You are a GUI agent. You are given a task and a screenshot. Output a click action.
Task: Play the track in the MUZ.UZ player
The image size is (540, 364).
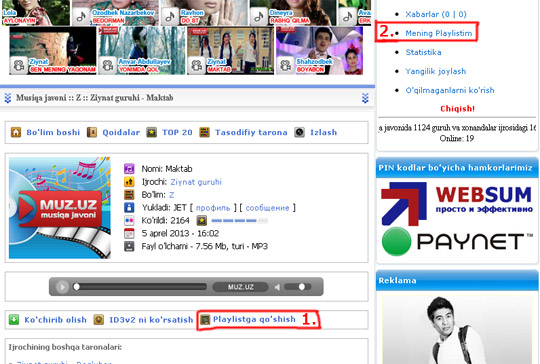pos(62,287)
